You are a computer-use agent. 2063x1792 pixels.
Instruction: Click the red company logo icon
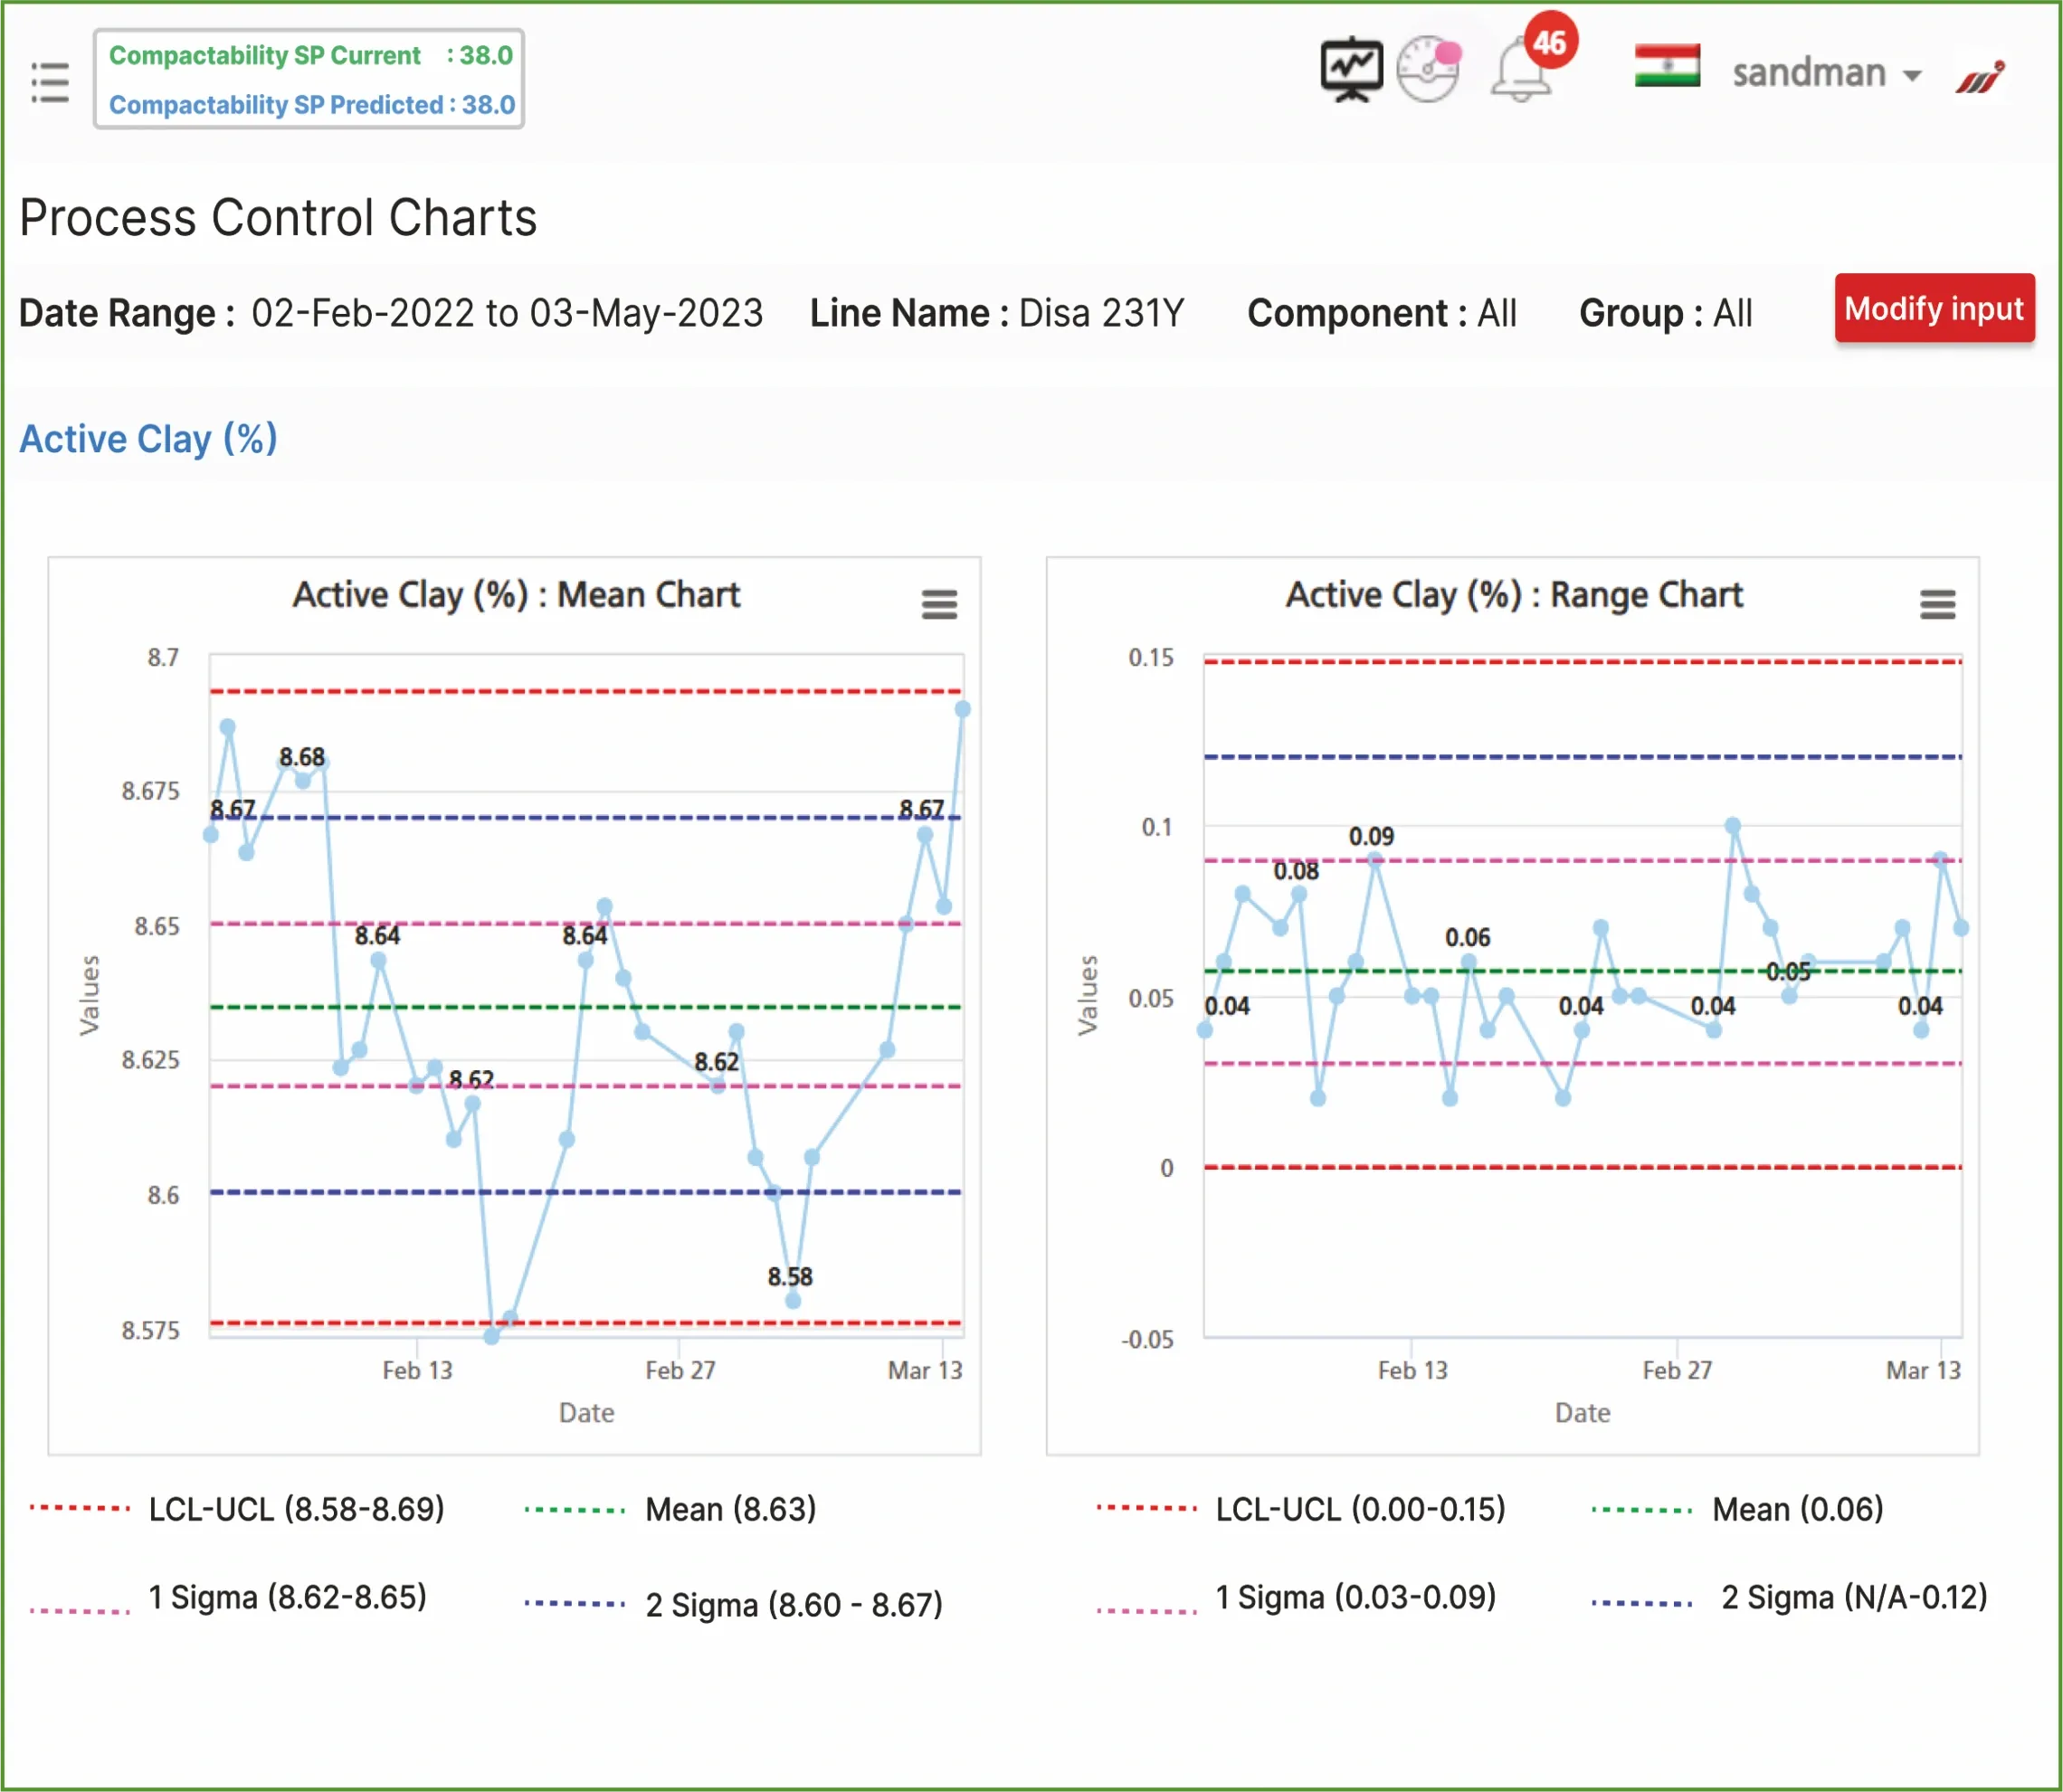click(x=1980, y=78)
